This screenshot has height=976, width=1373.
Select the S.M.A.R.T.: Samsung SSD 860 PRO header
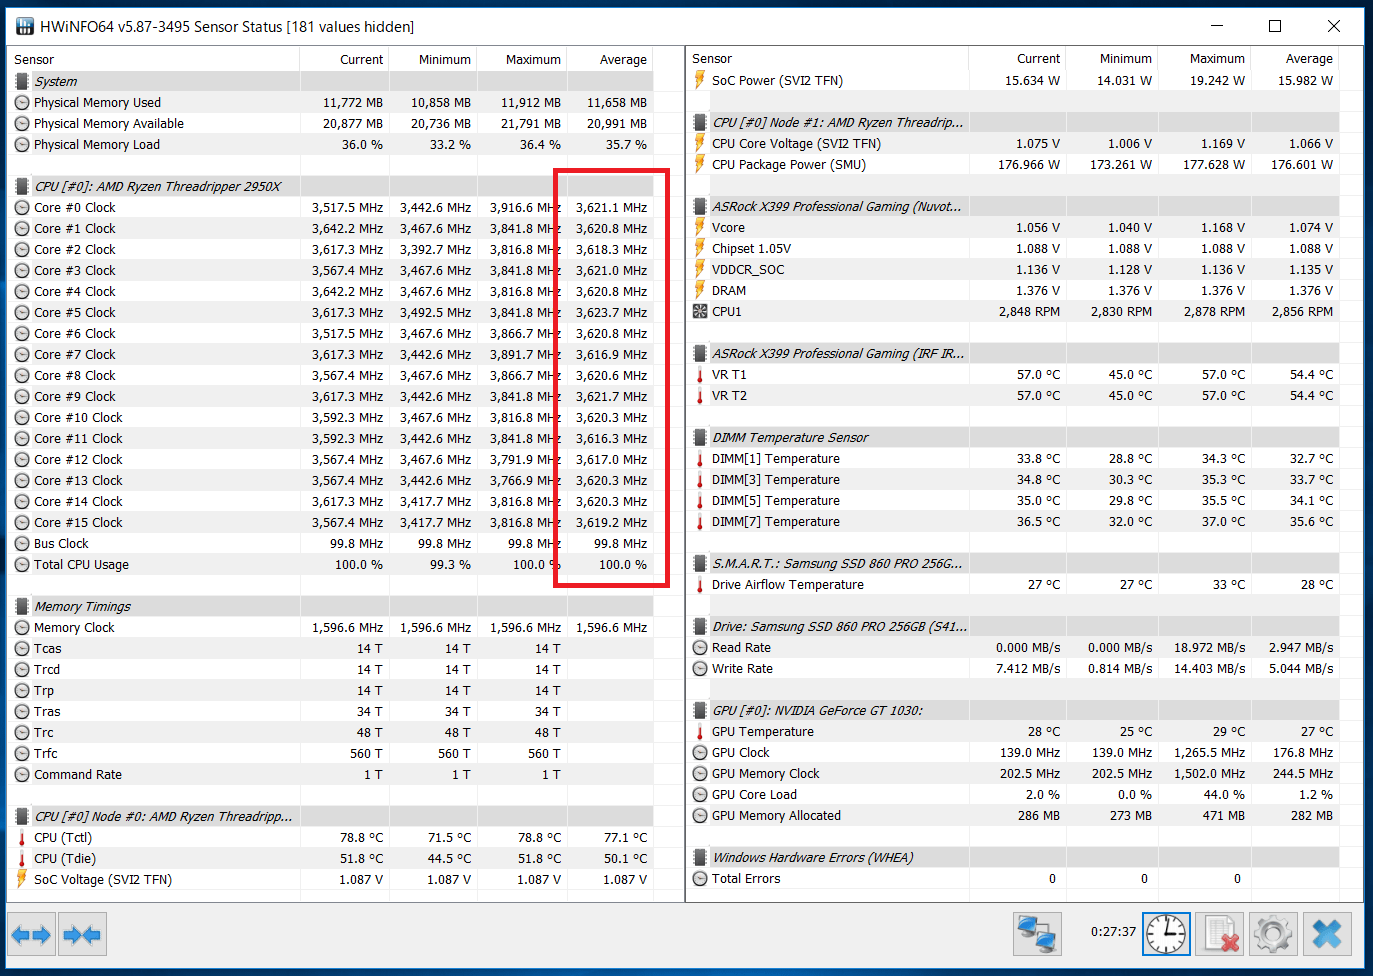pyautogui.click(x=1014, y=563)
